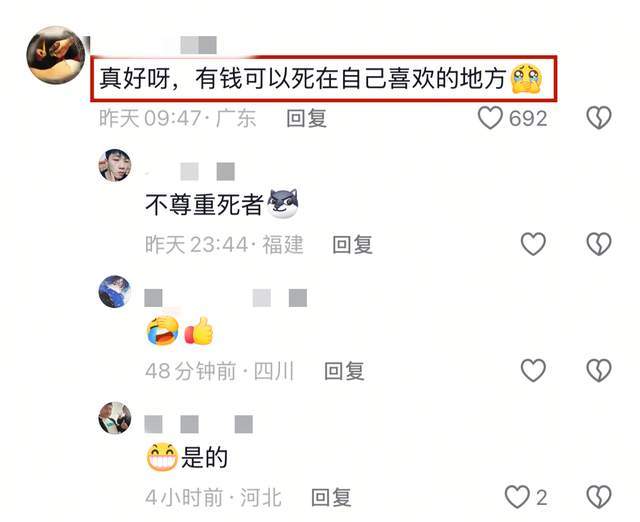The height and width of the screenshot is (522, 640).
Task: Click 回复 on the 河北 comment
Action: pos(331,498)
